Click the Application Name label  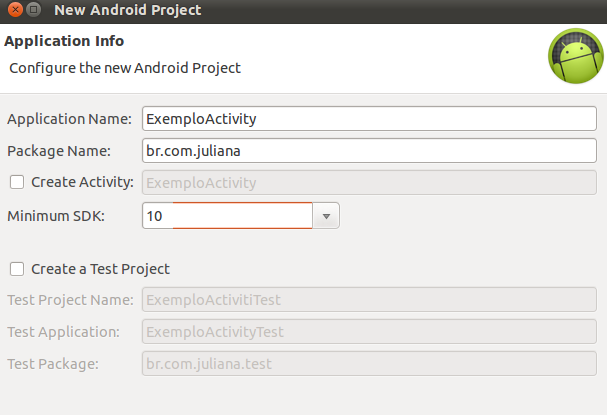(70, 119)
